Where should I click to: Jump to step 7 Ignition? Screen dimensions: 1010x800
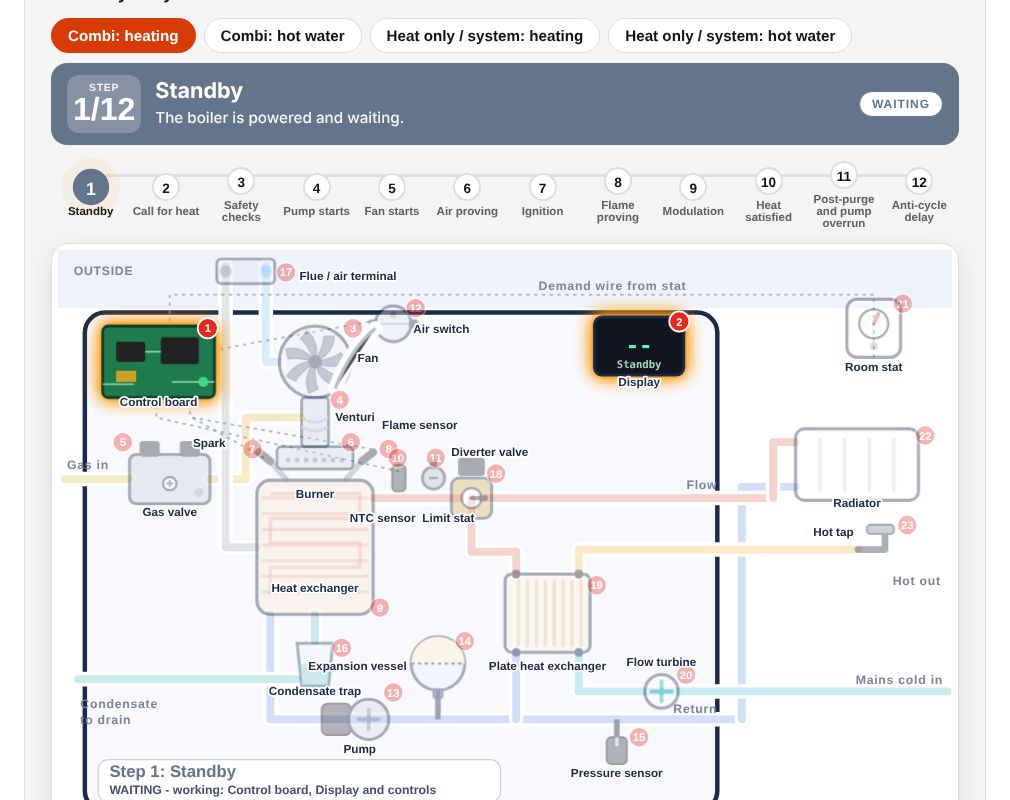click(542, 188)
